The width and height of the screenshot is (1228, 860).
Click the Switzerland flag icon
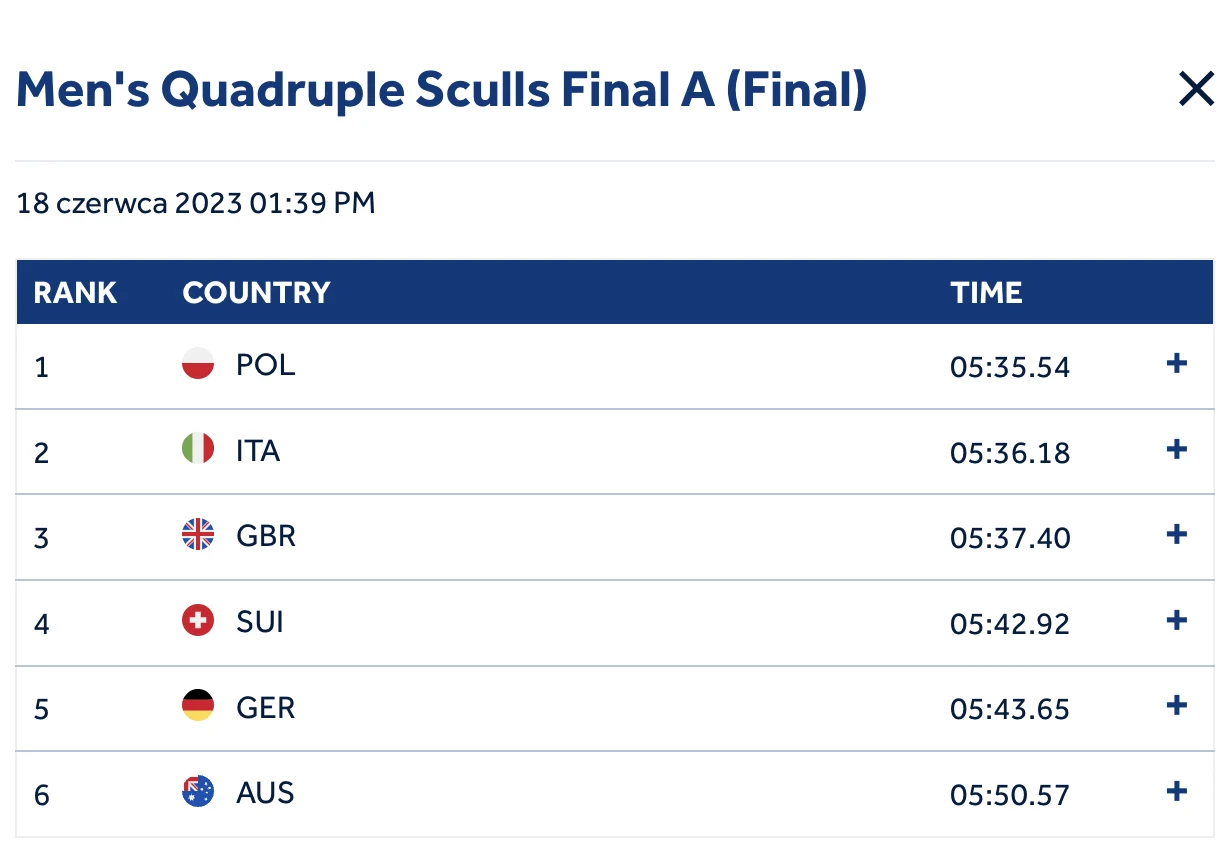click(x=198, y=621)
